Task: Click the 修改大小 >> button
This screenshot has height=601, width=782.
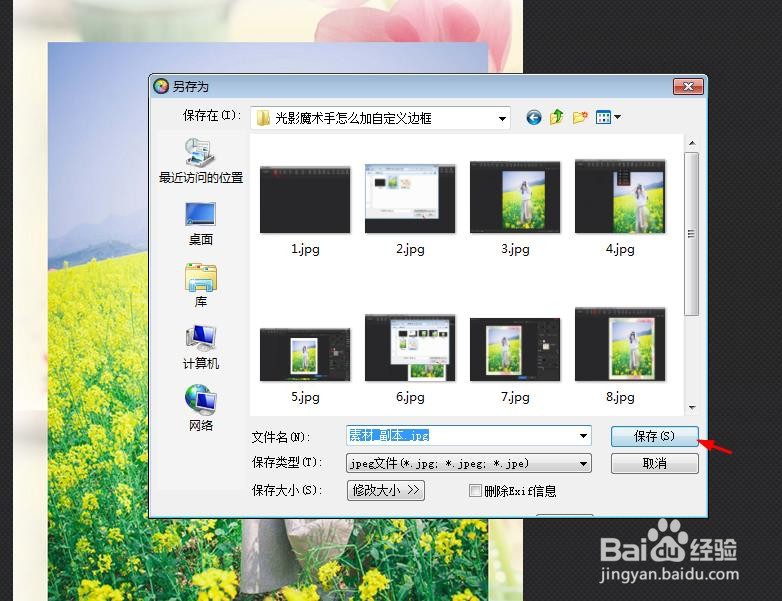Action: click(386, 490)
